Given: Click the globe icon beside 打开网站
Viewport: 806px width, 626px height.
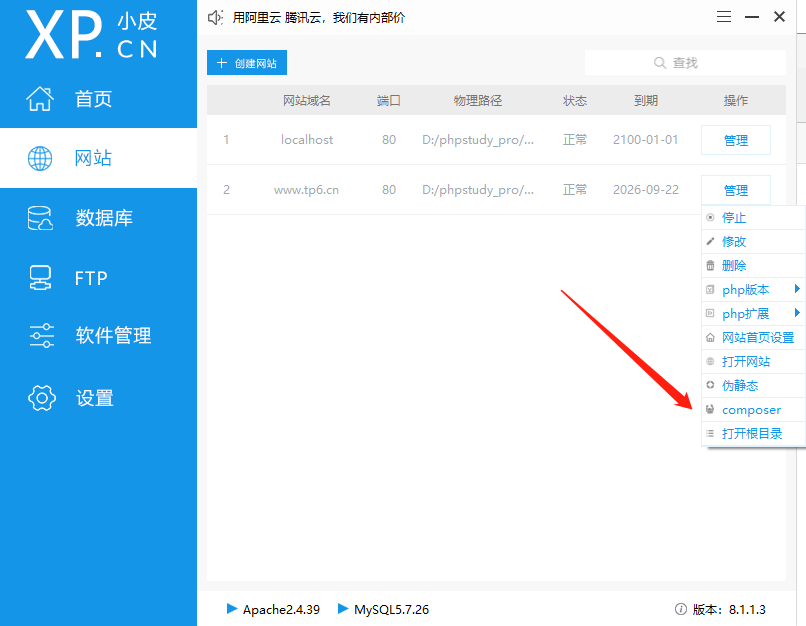Looking at the screenshot, I should (710, 361).
